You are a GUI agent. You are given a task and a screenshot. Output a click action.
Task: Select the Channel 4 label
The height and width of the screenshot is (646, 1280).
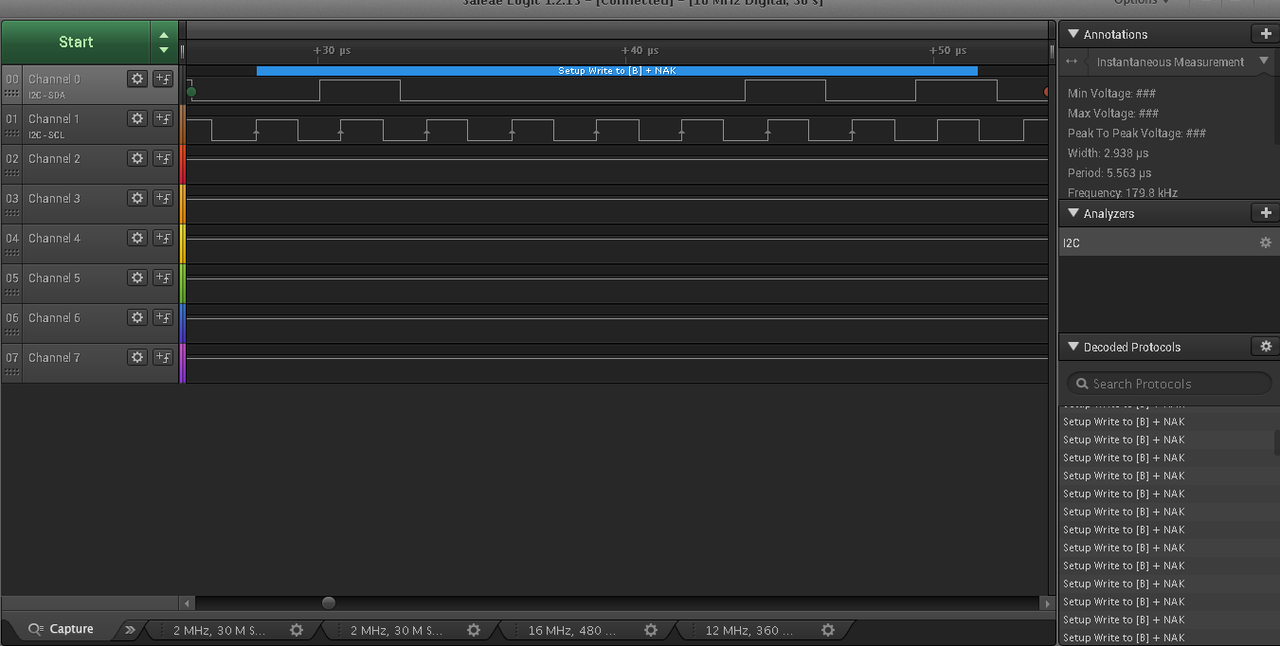55,239
